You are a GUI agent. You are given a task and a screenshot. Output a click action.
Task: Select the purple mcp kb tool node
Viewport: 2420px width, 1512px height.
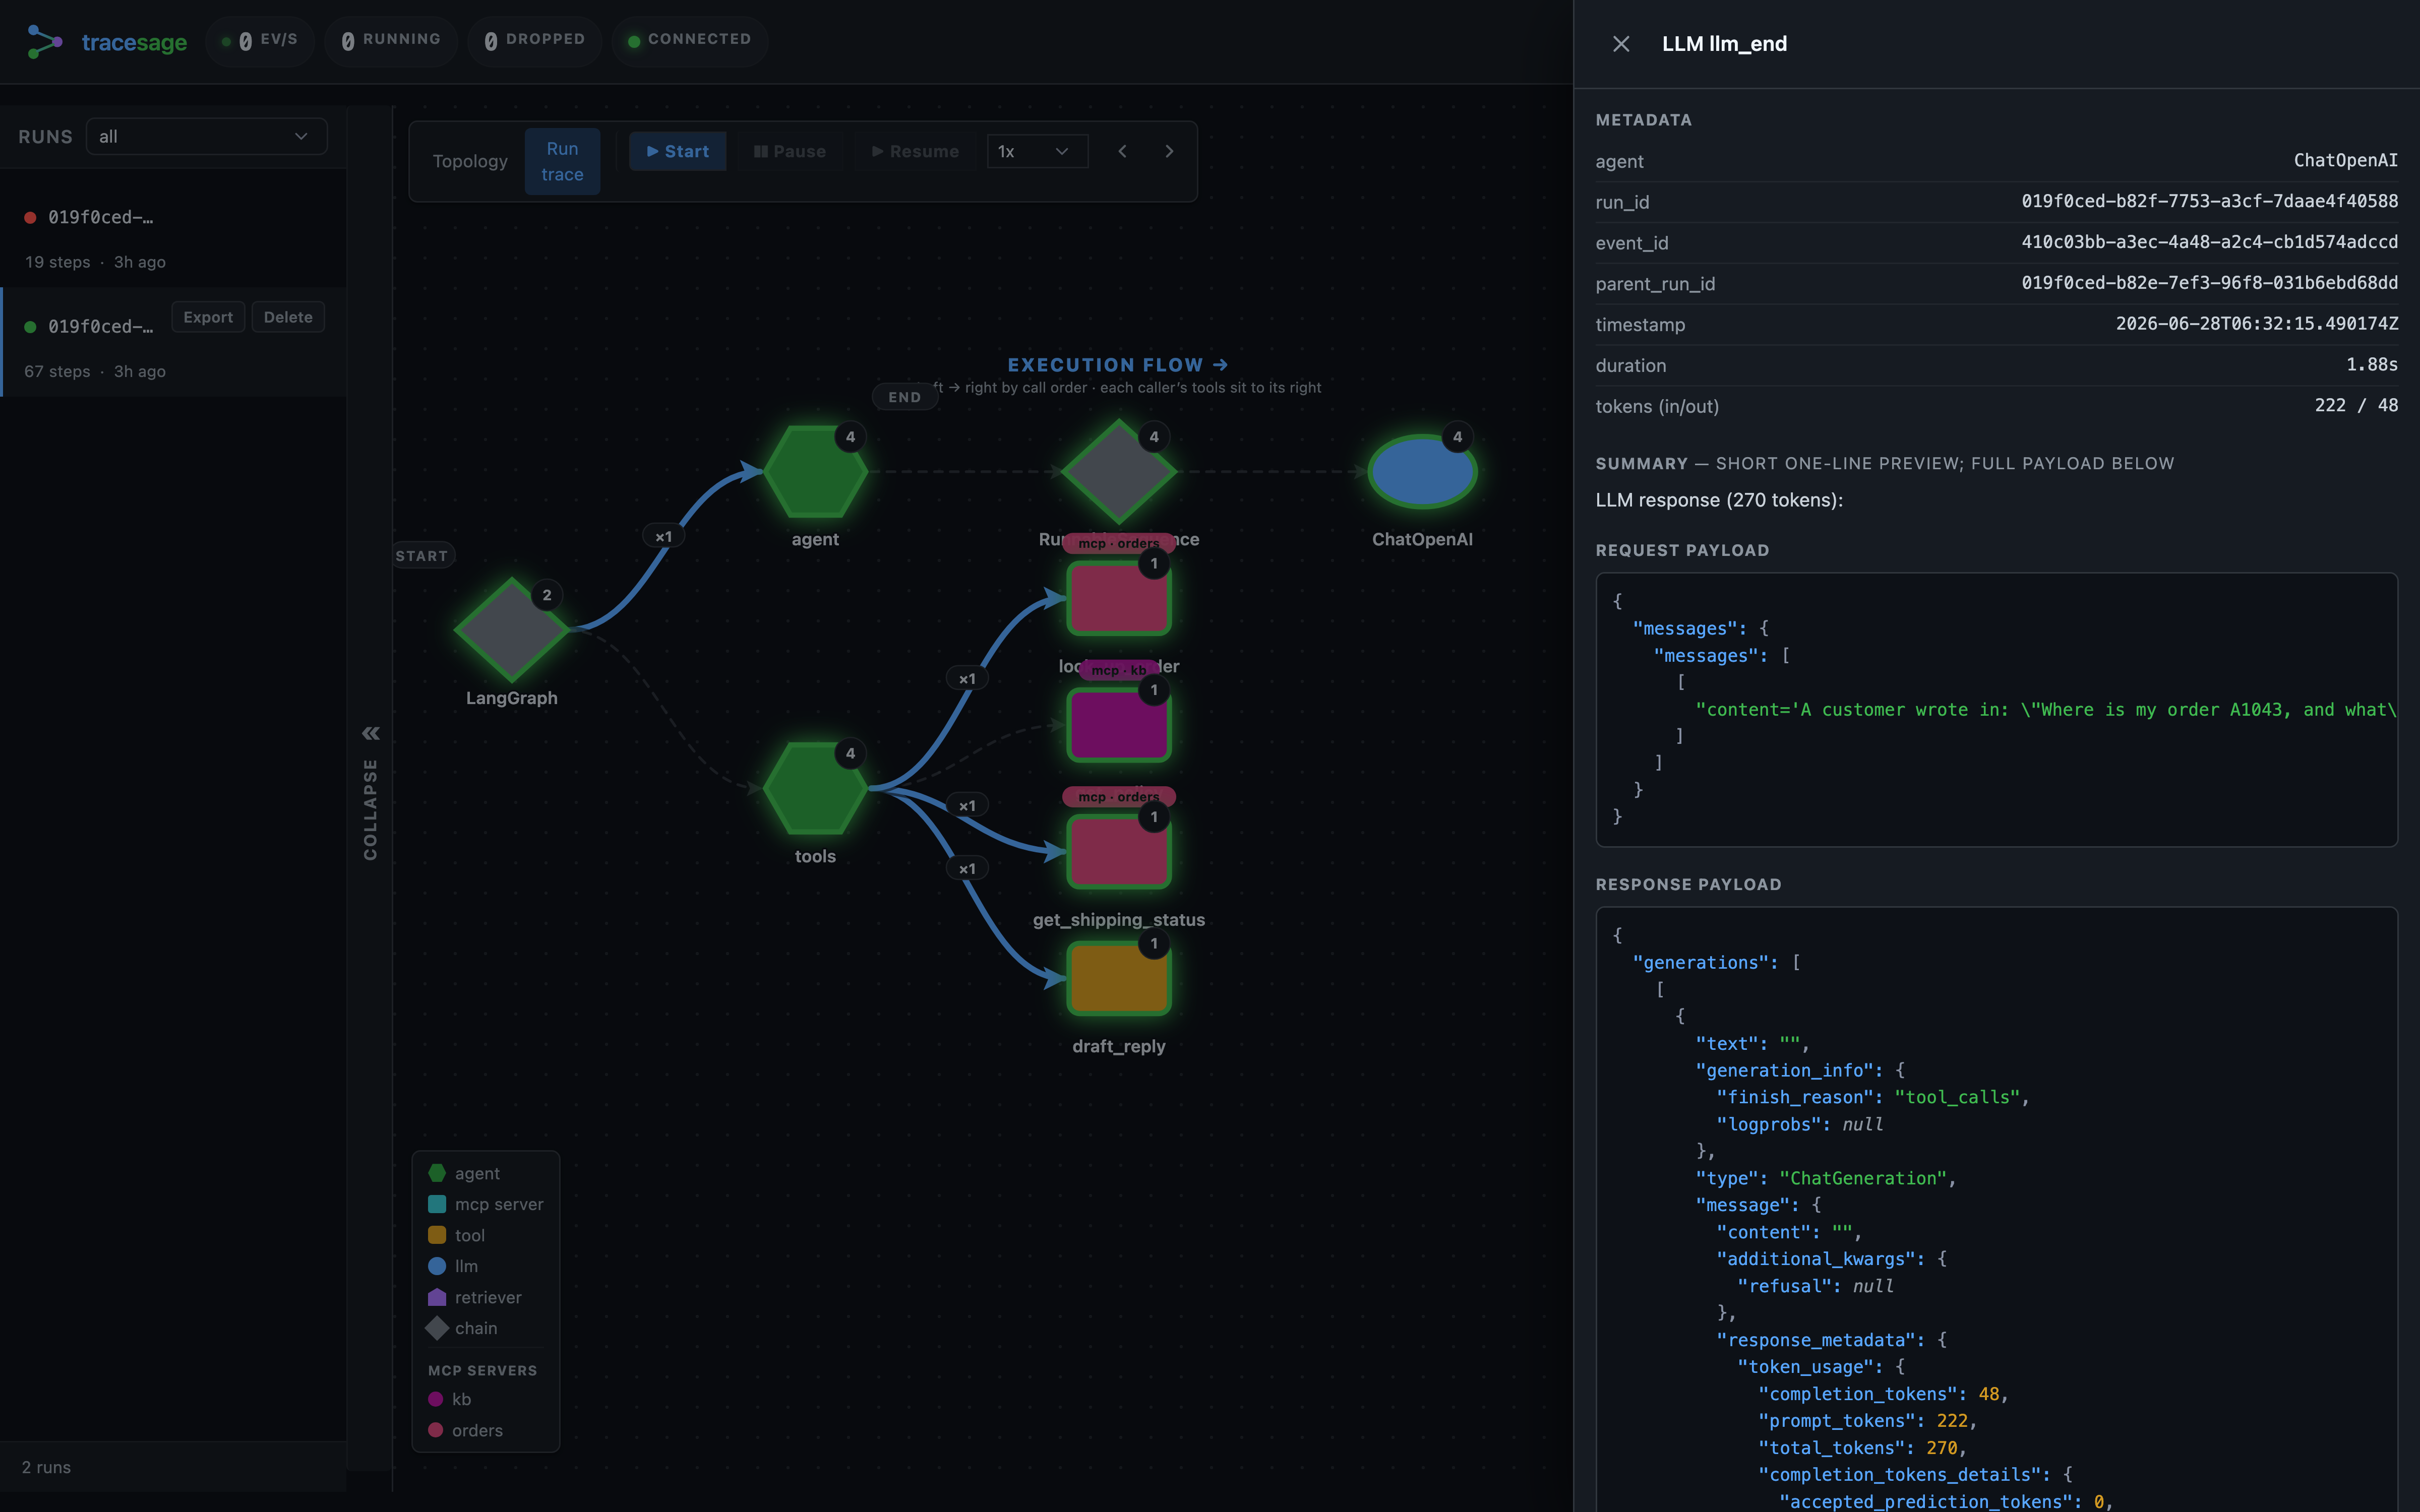(1119, 725)
